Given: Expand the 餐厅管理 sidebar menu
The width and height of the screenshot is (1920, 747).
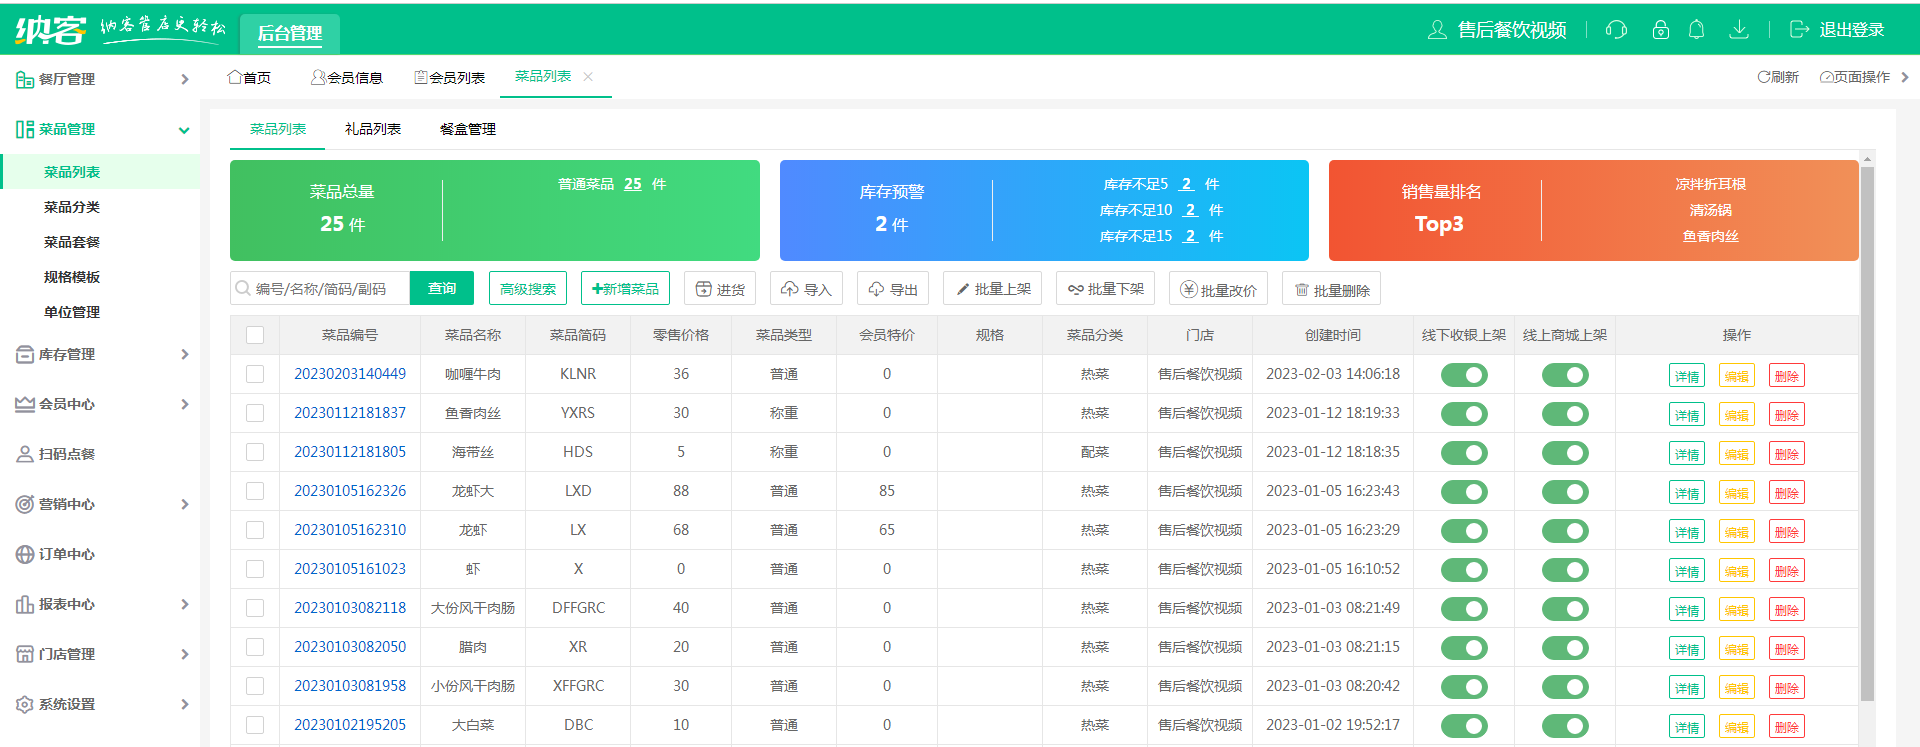Looking at the screenshot, I should (100, 79).
